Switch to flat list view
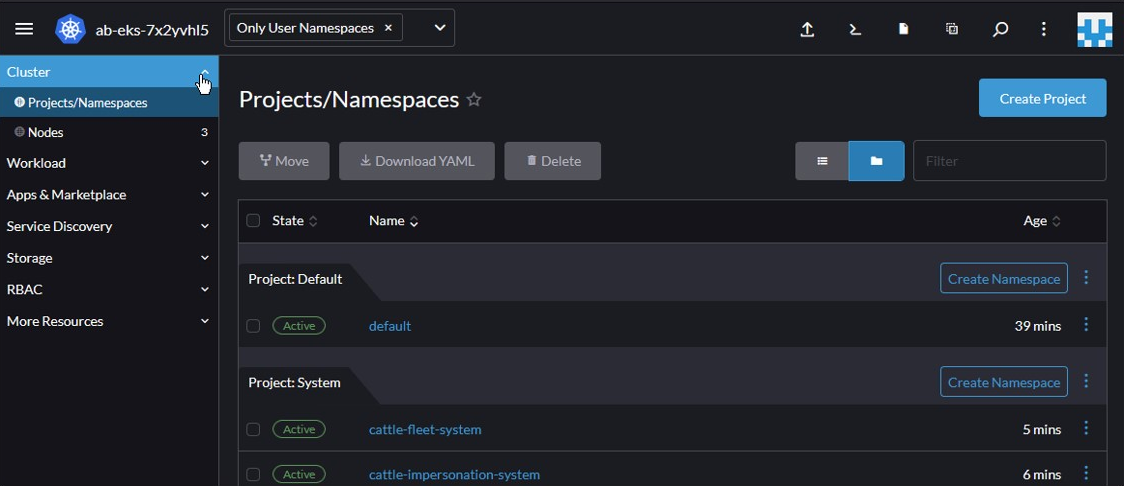The width and height of the screenshot is (1124, 486). coord(822,161)
